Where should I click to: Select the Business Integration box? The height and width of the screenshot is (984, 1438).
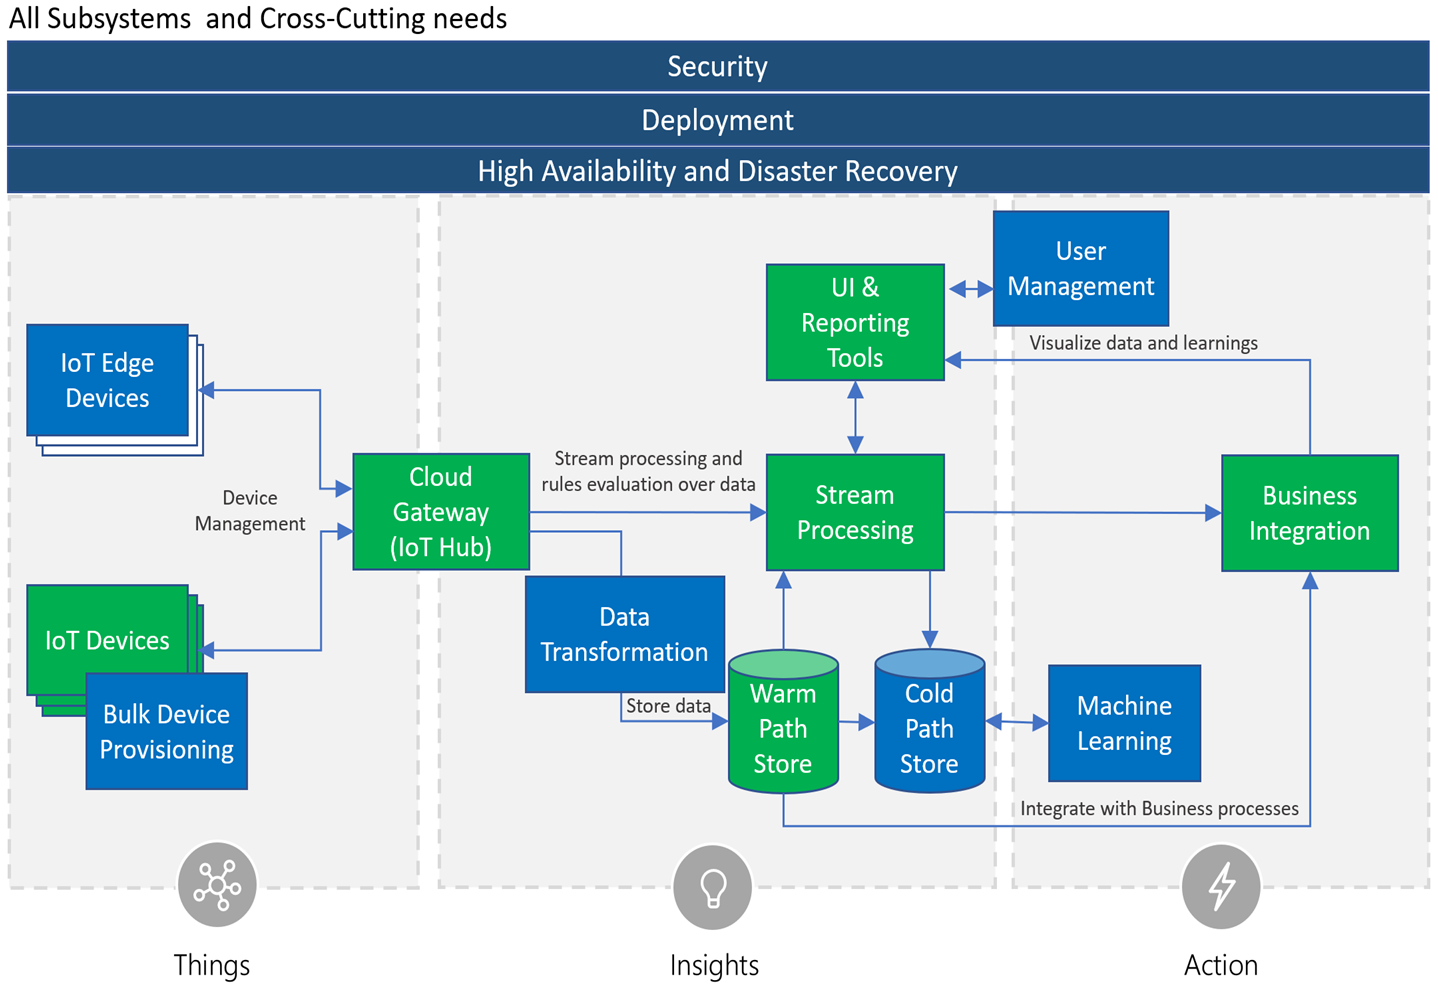coord(1310,513)
